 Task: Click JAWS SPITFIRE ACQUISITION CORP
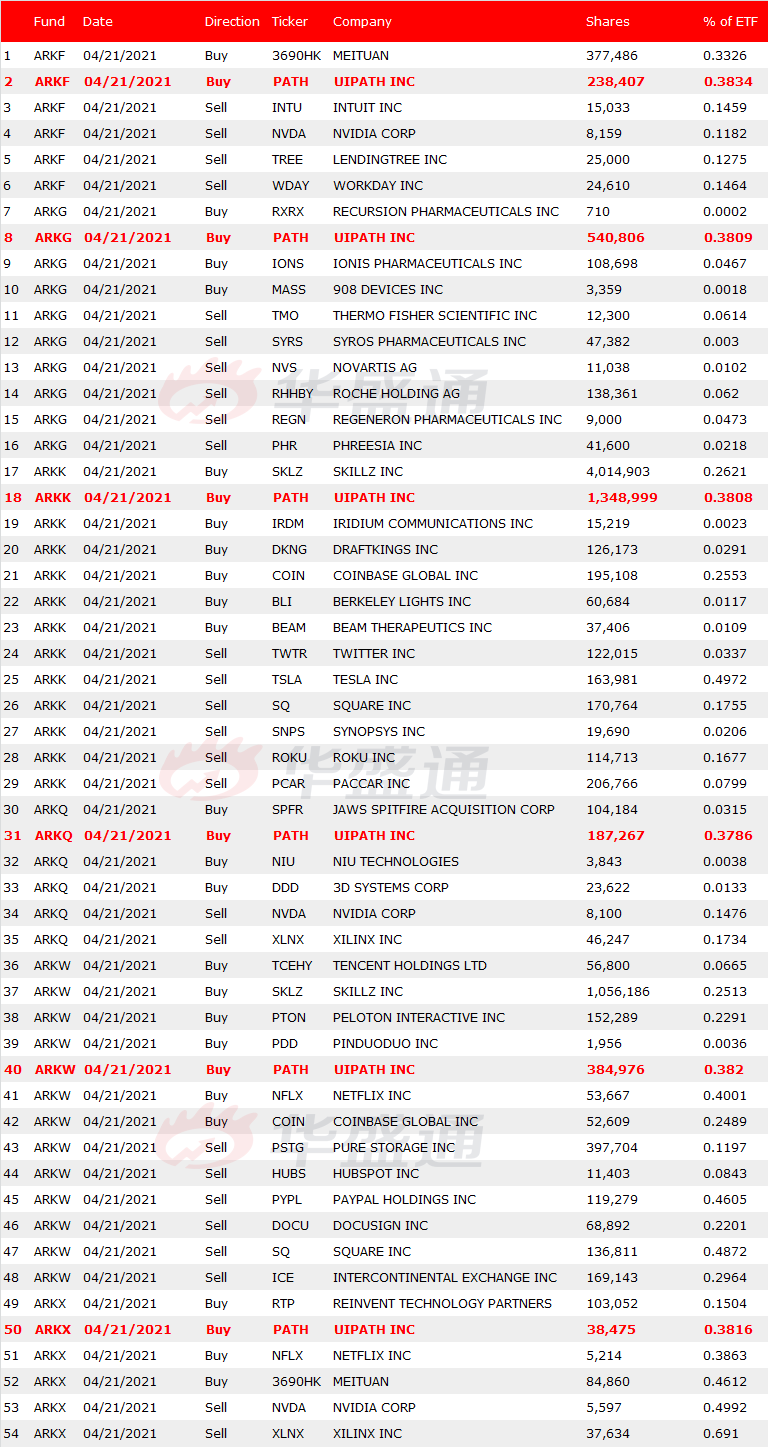[444, 809]
